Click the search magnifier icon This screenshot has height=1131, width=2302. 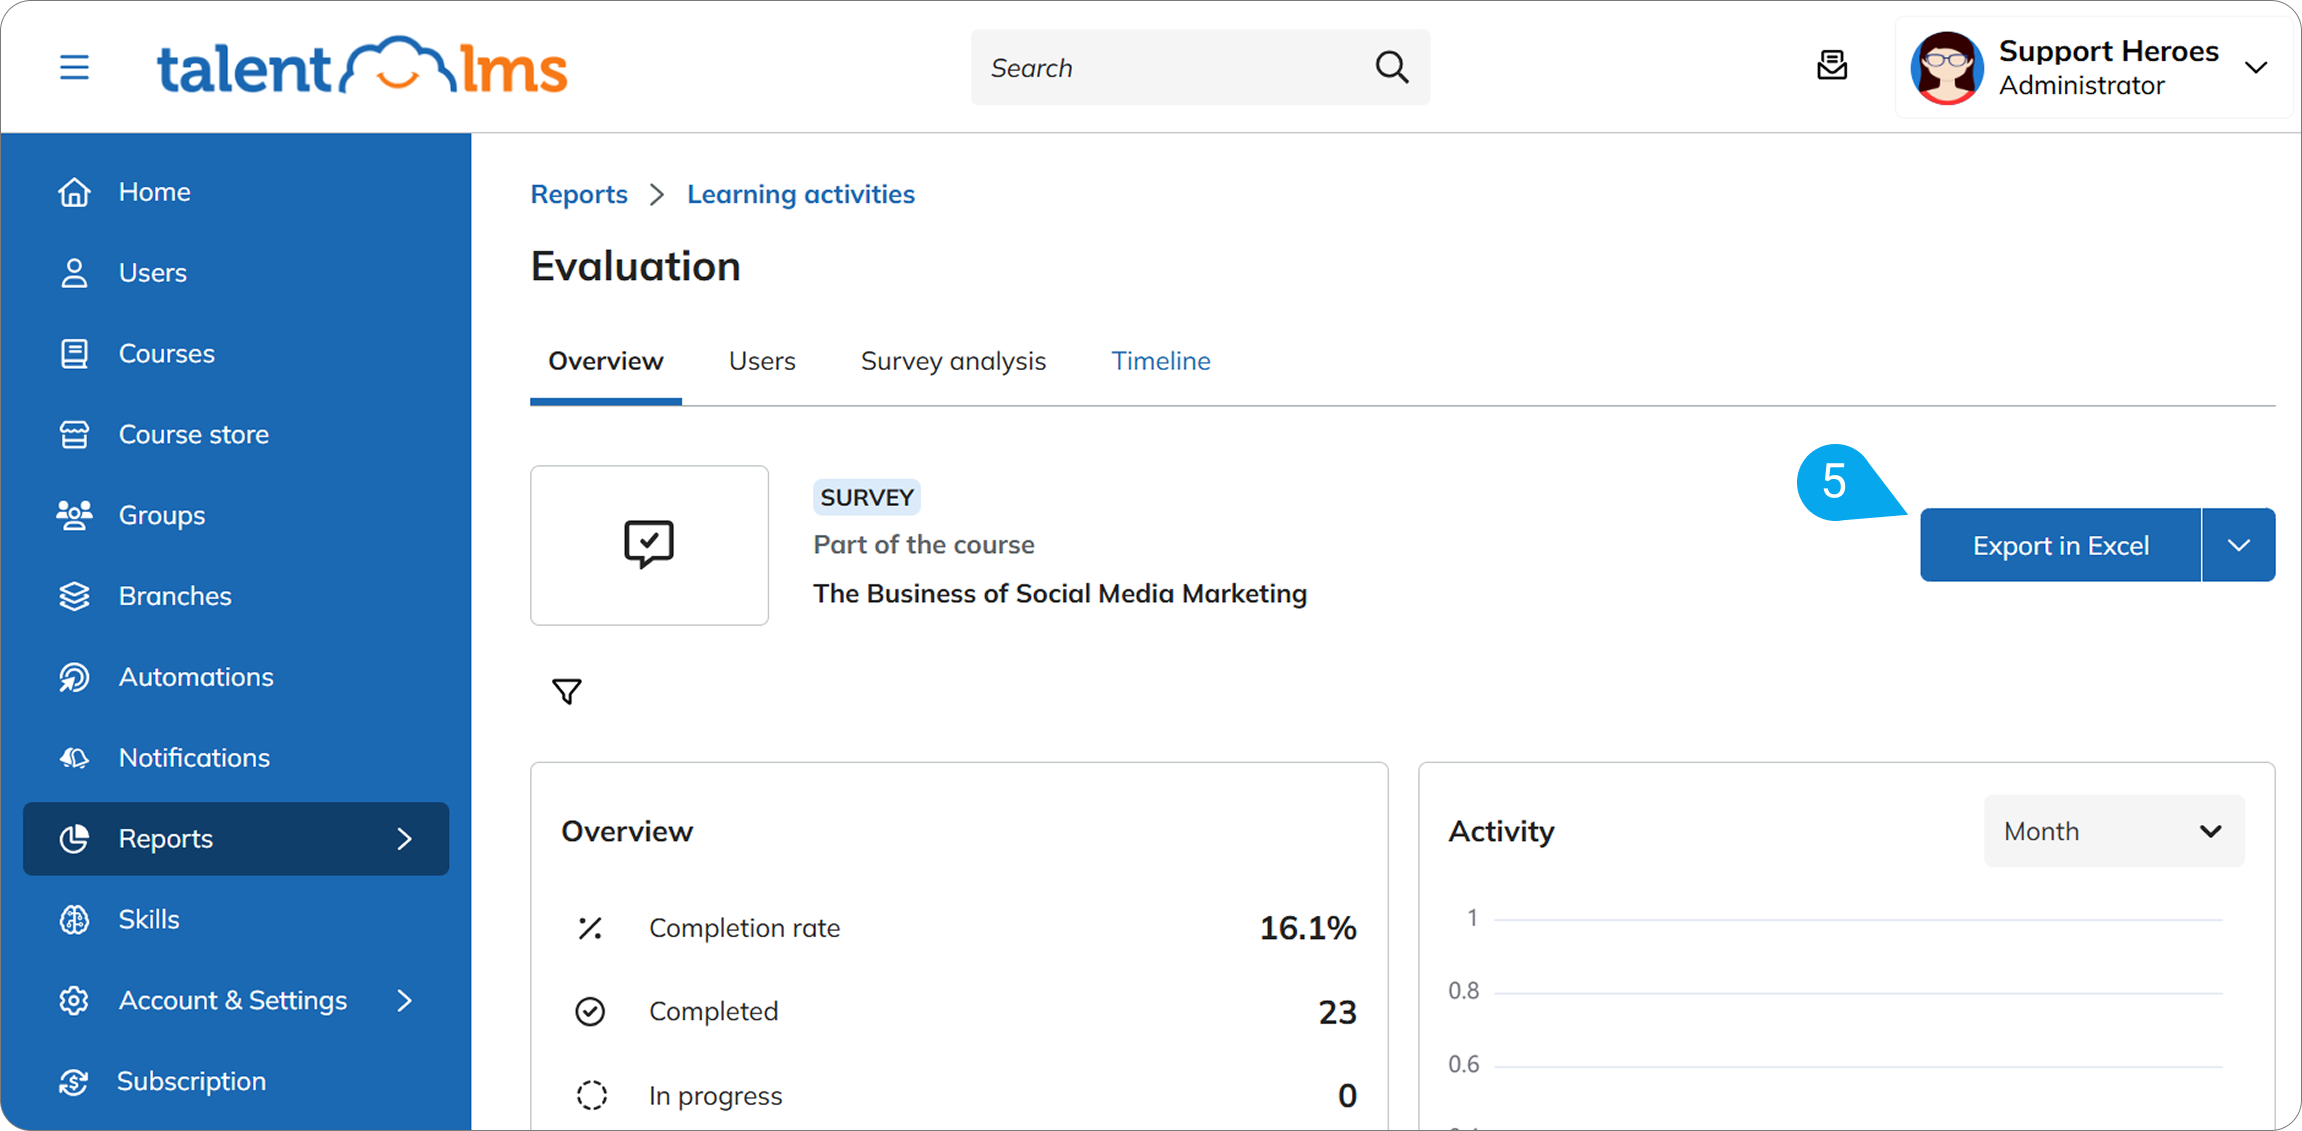pyautogui.click(x=1391, y=67)
